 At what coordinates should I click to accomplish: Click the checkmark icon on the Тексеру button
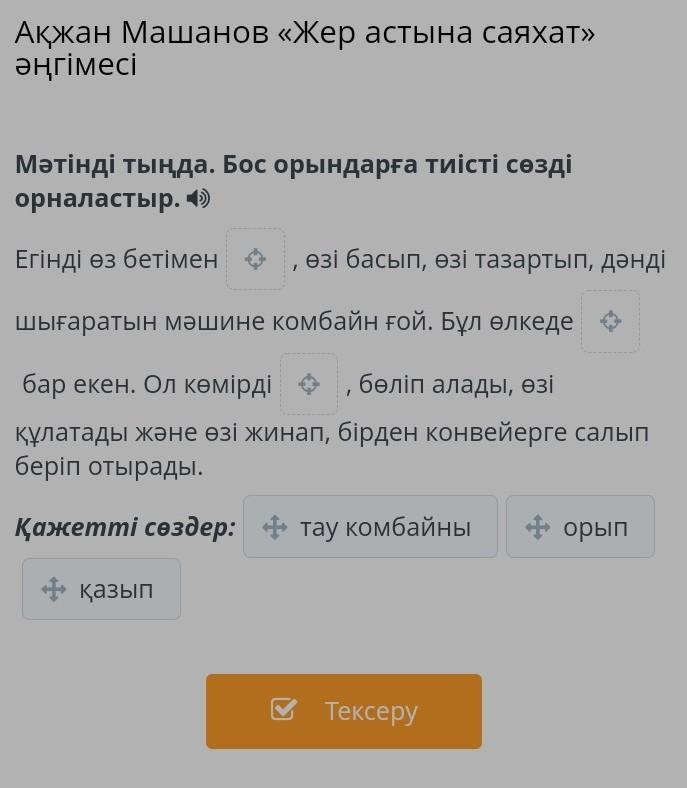pyautogui.click(x=284, y=711)
